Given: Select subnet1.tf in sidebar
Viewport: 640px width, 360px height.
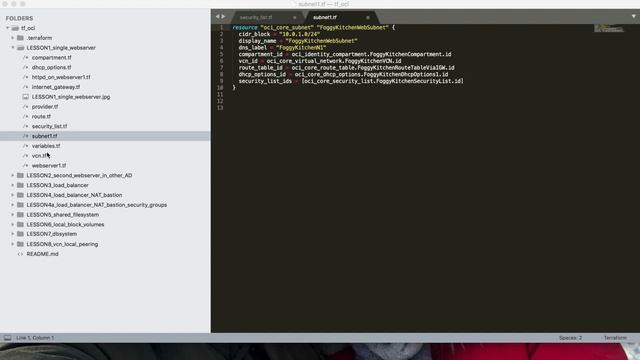Looking at the screenshot, I should tap(44, 136).
